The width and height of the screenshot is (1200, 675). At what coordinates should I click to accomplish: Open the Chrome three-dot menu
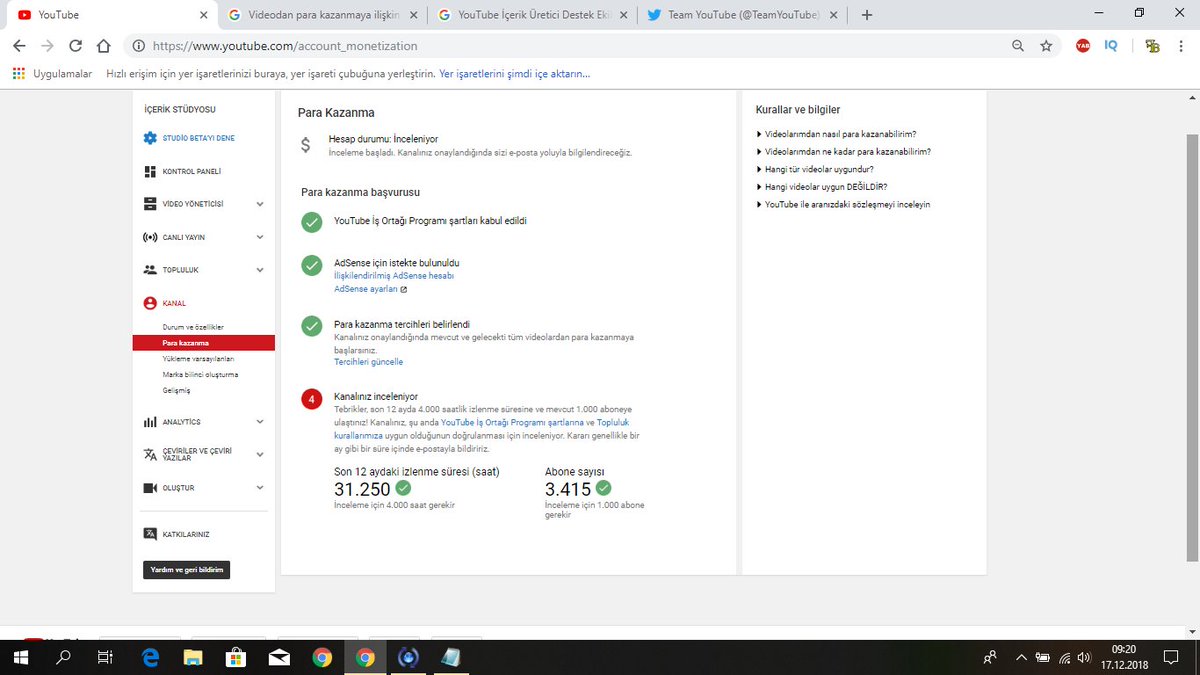point(1181,45)
